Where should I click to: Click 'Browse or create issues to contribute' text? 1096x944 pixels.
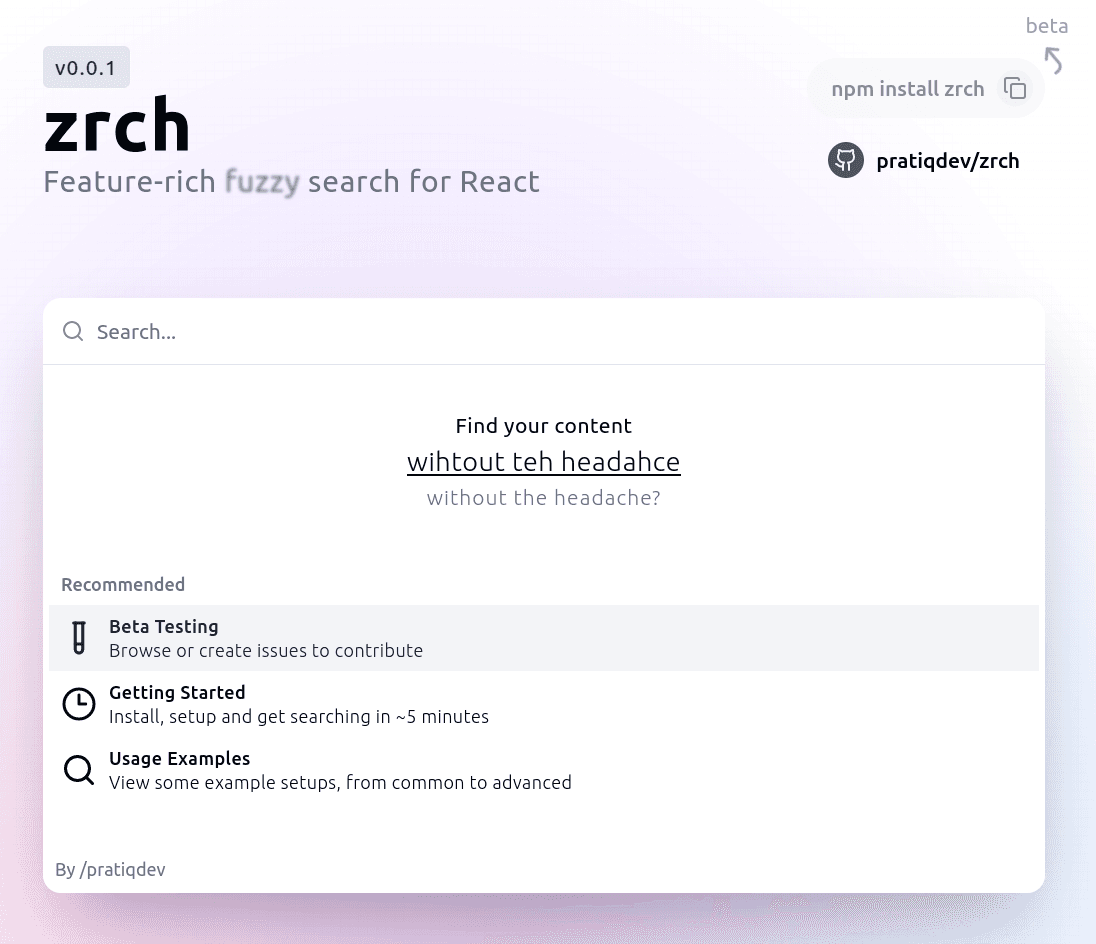pos(266,651)
